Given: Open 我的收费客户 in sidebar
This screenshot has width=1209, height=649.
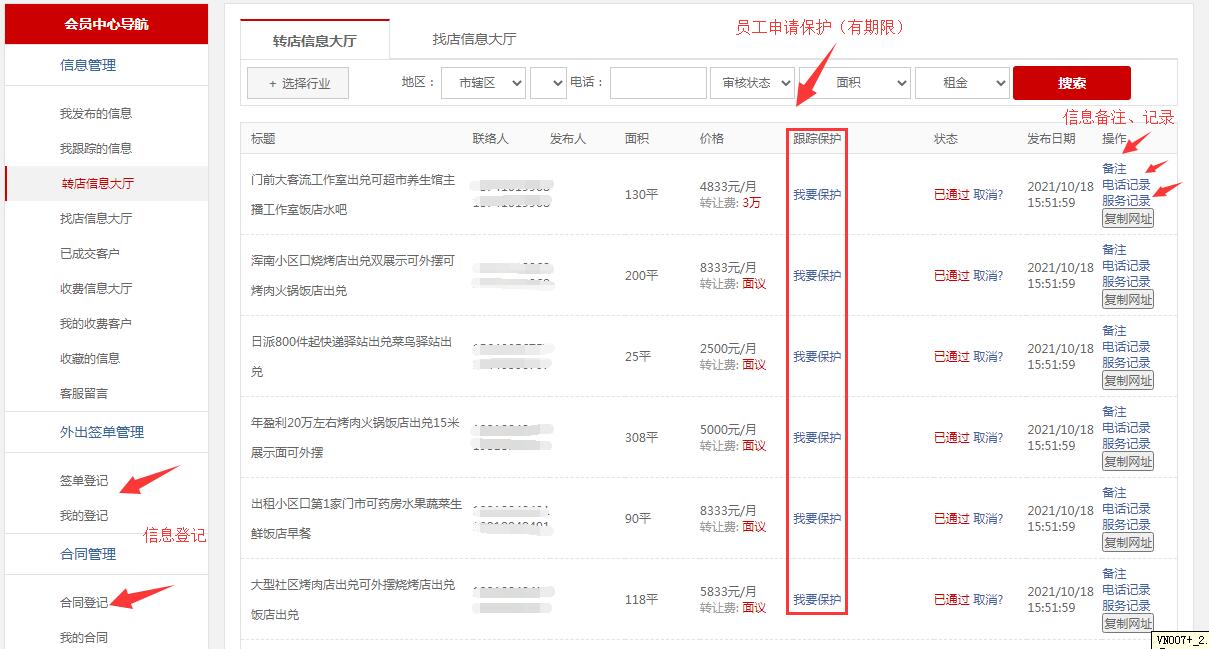Looking at the screenshot, I should [x=96, y=323].
